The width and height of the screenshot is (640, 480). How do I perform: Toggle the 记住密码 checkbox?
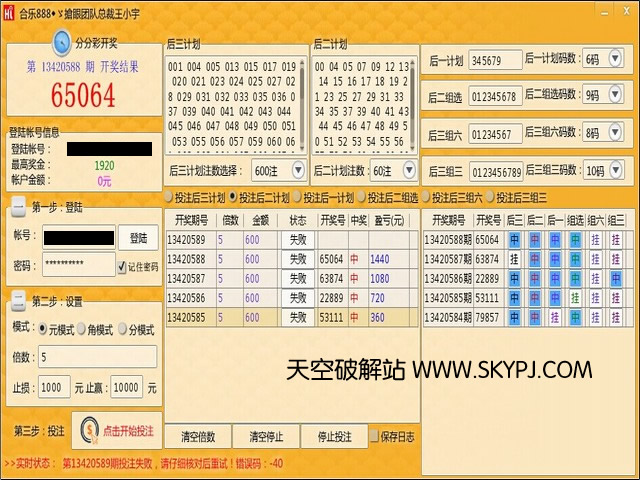click(122, 267)
